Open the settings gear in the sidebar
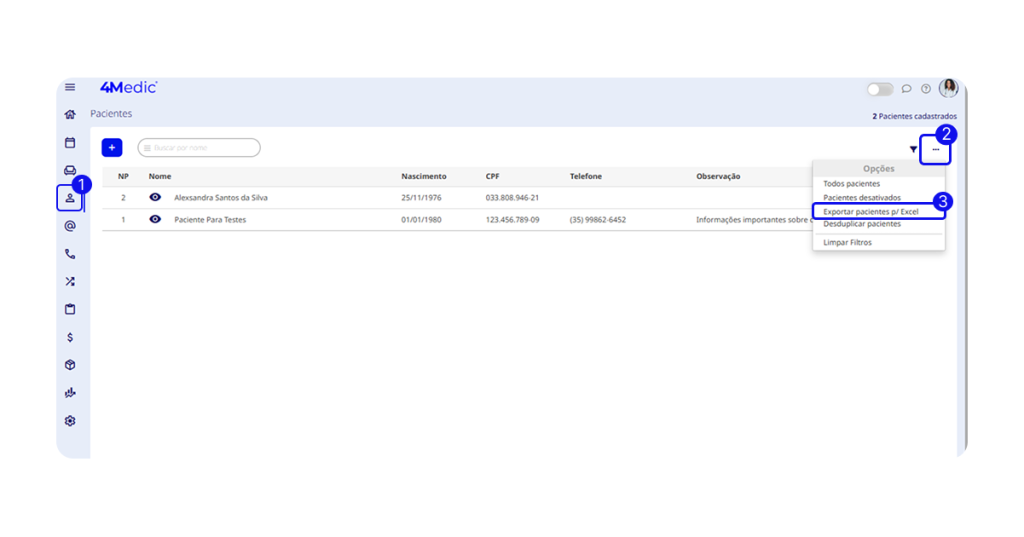 [70, 421]
